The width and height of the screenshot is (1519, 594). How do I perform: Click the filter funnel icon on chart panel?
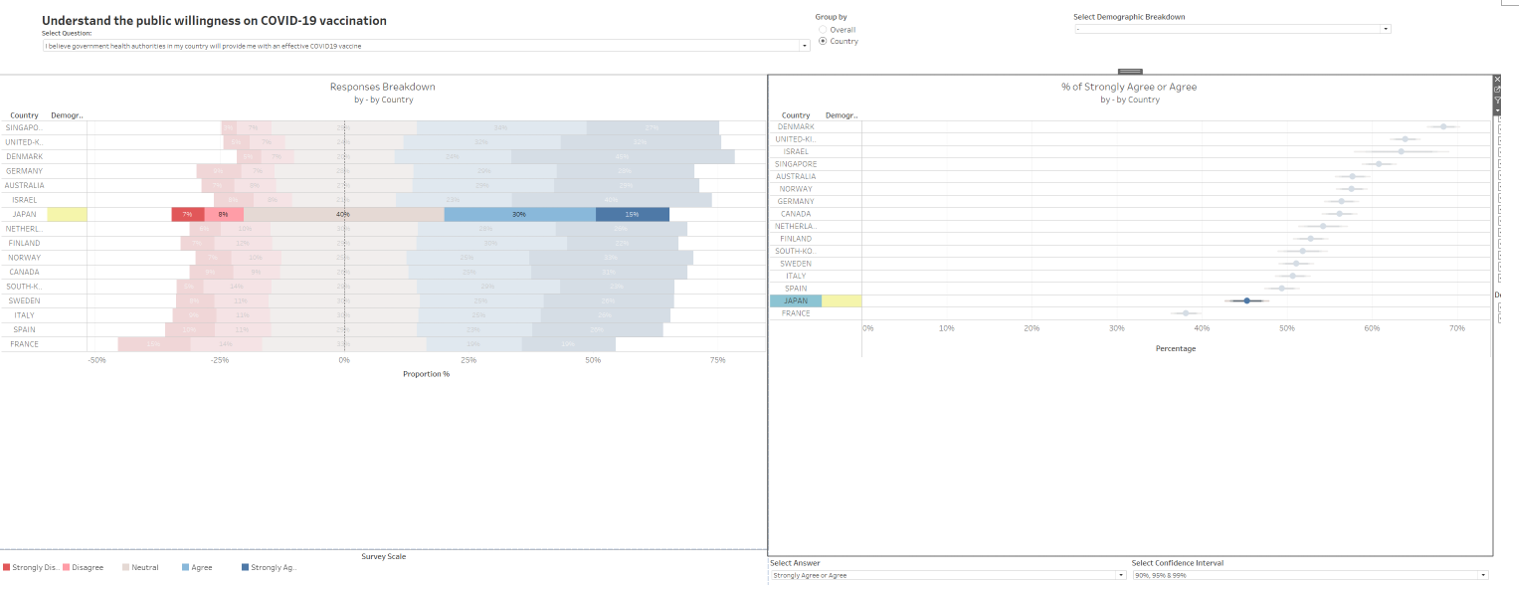1497,100
